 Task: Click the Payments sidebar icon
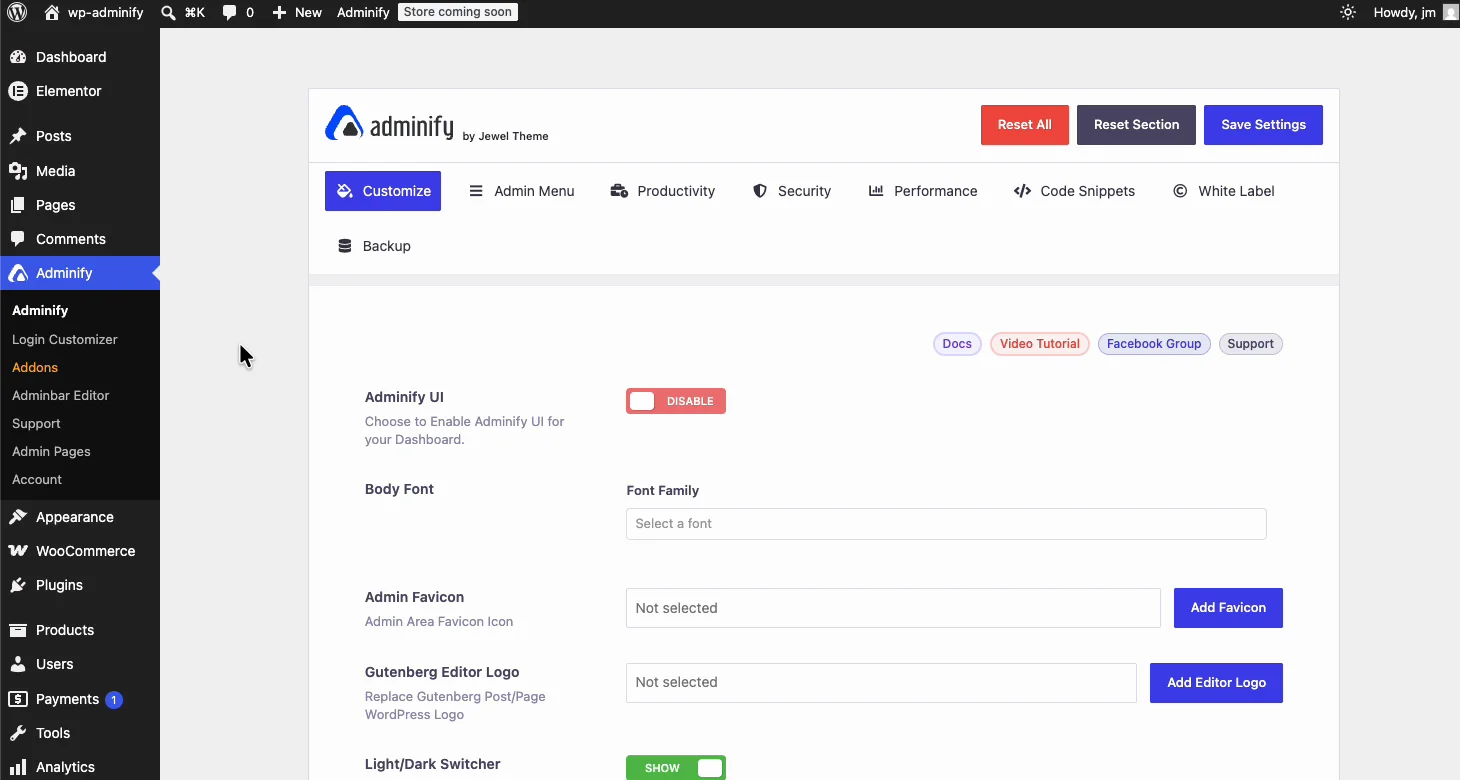pyautogui.click(x=18, y=699)
